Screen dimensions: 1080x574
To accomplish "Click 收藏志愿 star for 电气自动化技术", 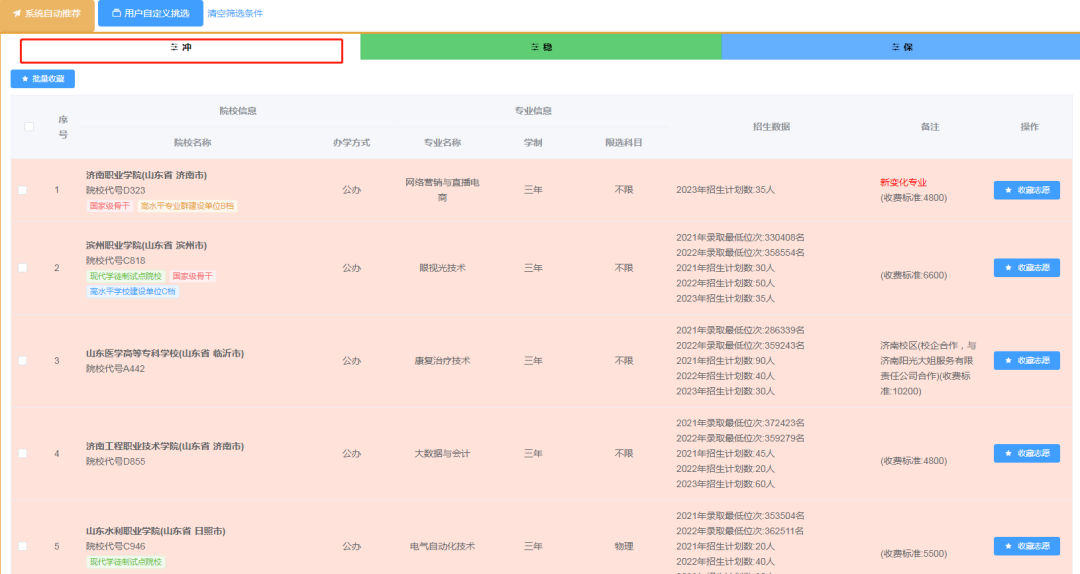I will tap(1026, 546).
